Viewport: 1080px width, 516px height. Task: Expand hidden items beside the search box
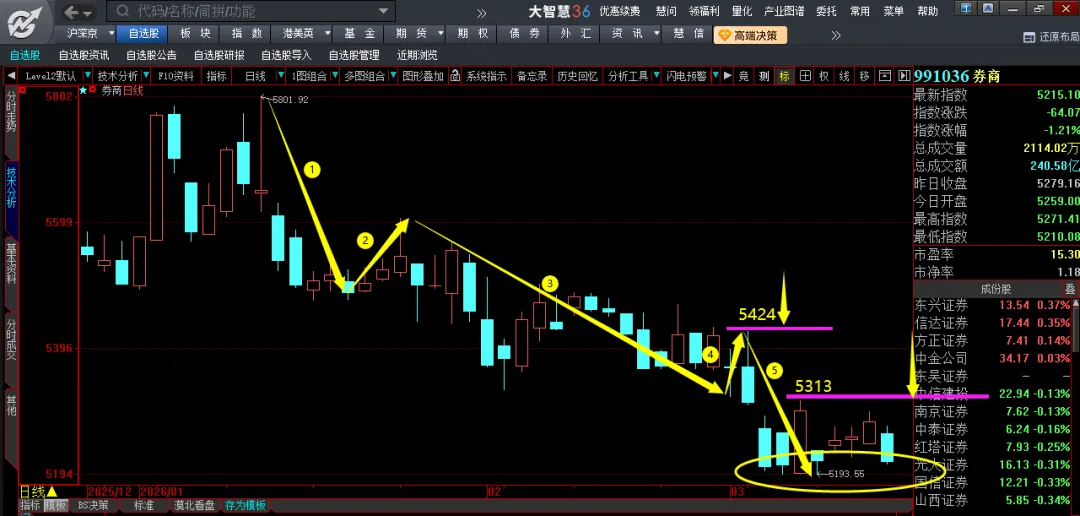point(481,12)
